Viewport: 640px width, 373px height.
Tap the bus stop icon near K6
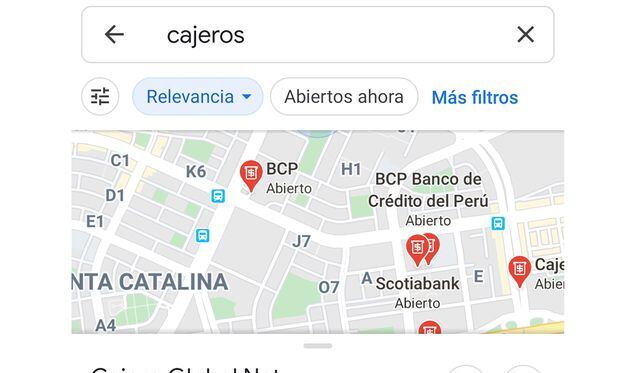[x=218, y=196]
